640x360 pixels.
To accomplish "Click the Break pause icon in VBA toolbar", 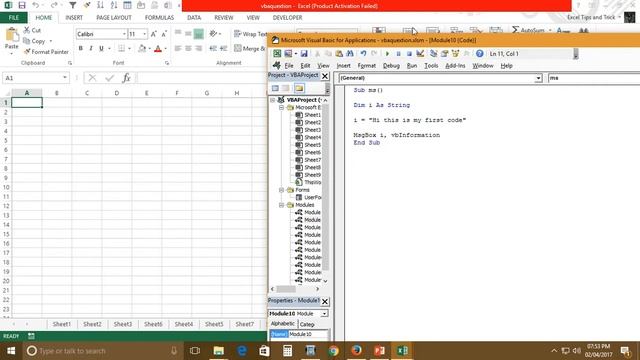I will (x=398, y=53).
